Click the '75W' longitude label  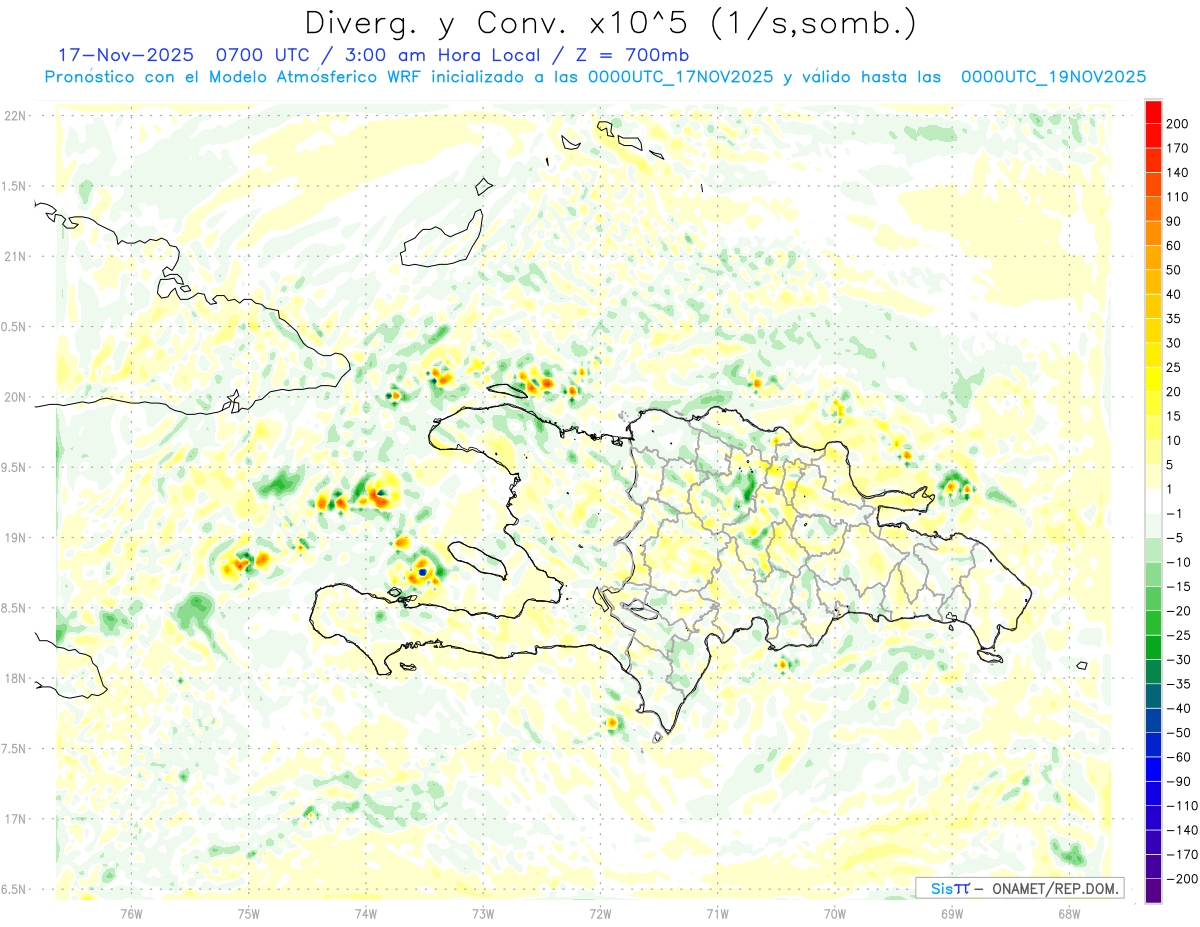point(249,913)
